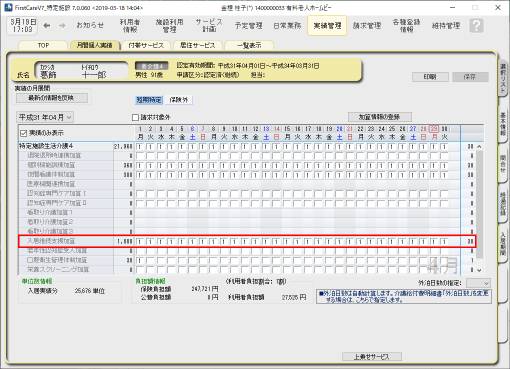
Task: Open the 外泊日数の指定 dropdown
Action: (478, 283)
